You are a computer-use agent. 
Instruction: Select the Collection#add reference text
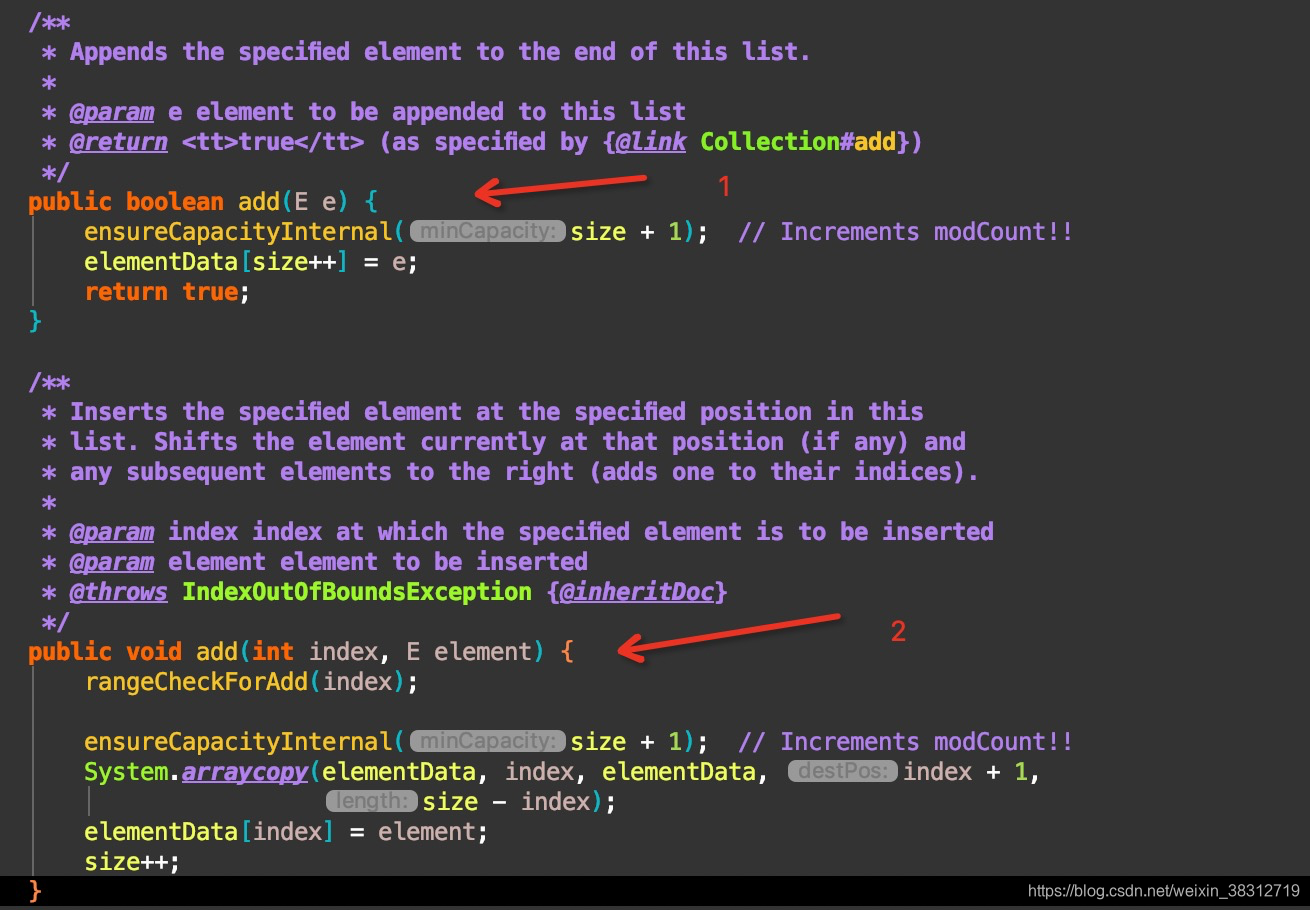798,142
